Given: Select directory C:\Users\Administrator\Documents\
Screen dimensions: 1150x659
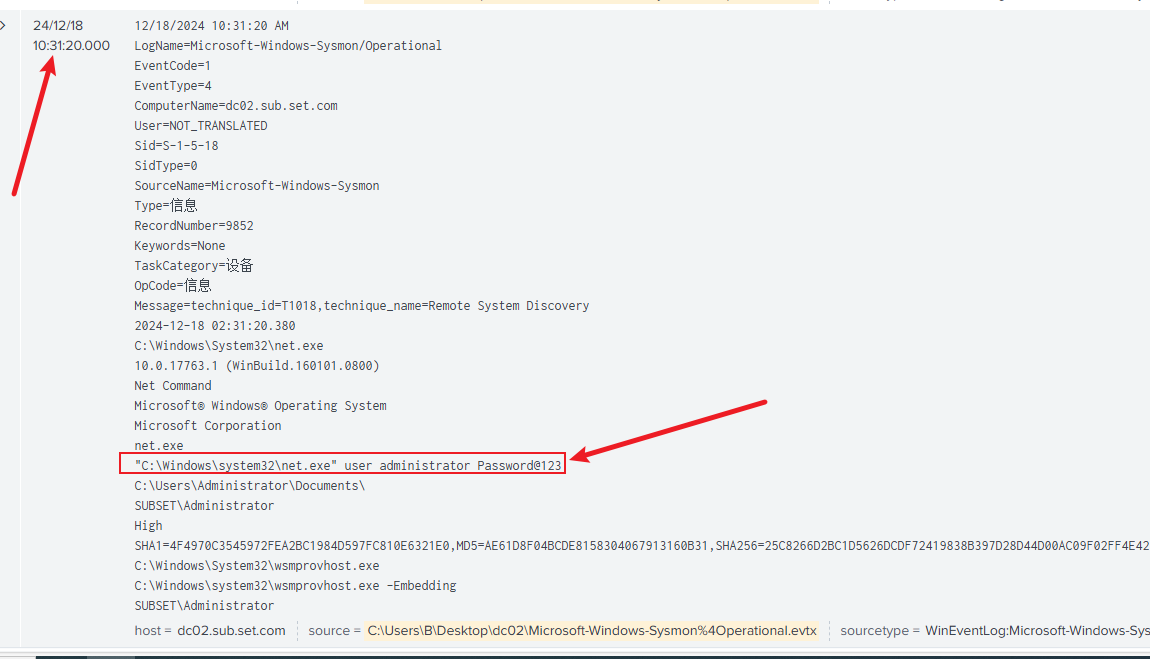Looking at the screenshot, I should tap(249, 485).
